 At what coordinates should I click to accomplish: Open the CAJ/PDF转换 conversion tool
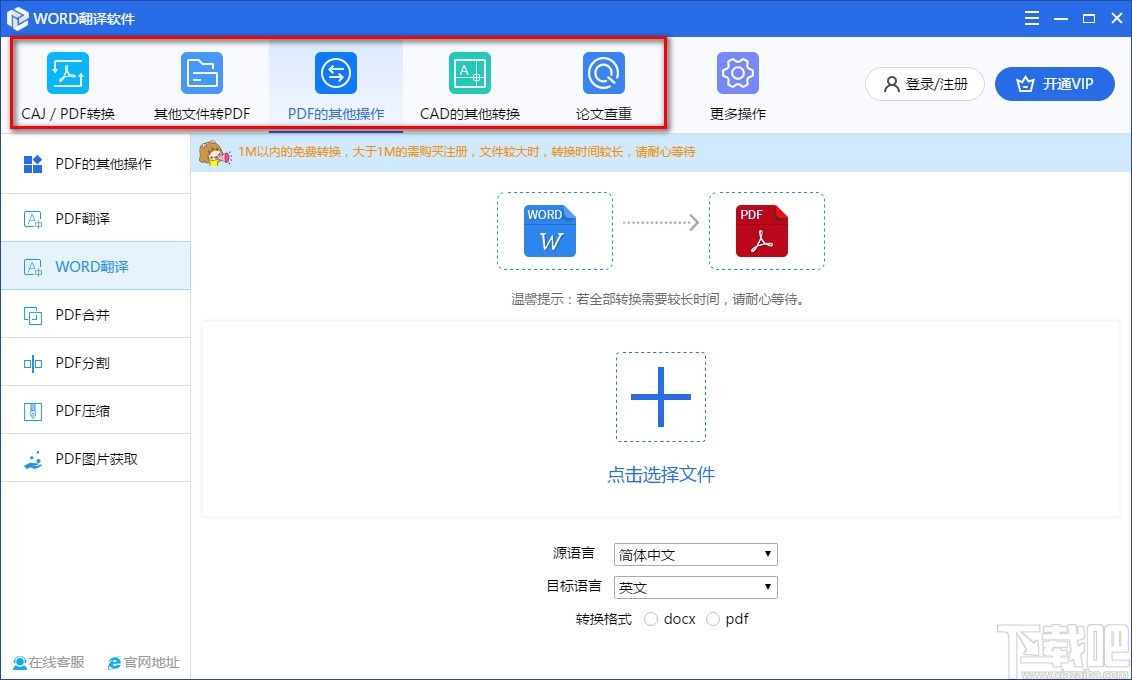point(68,85)
